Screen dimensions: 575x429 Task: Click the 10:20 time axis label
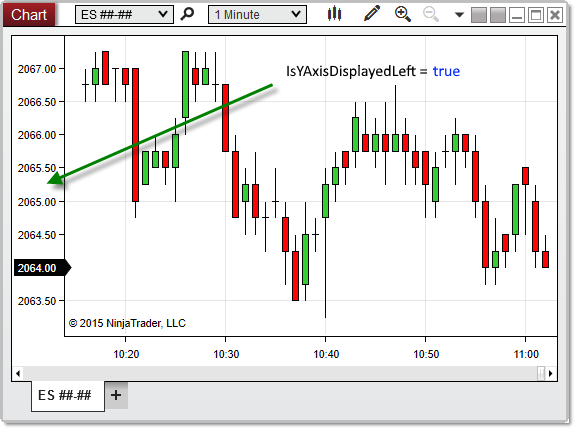coord(126,354)
